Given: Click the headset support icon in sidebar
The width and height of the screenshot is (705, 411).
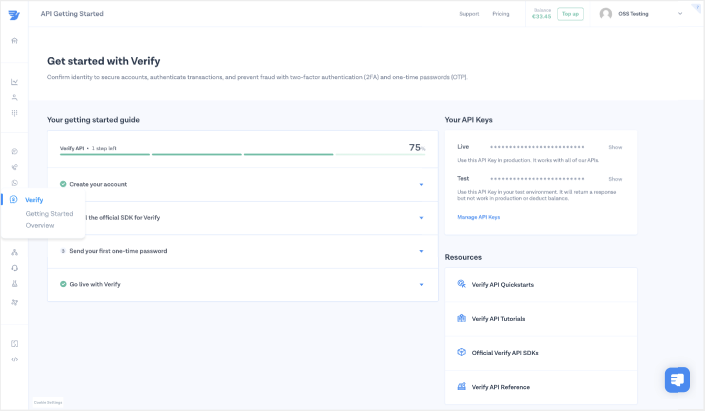Looking at the screenshot, I should 14,268.
